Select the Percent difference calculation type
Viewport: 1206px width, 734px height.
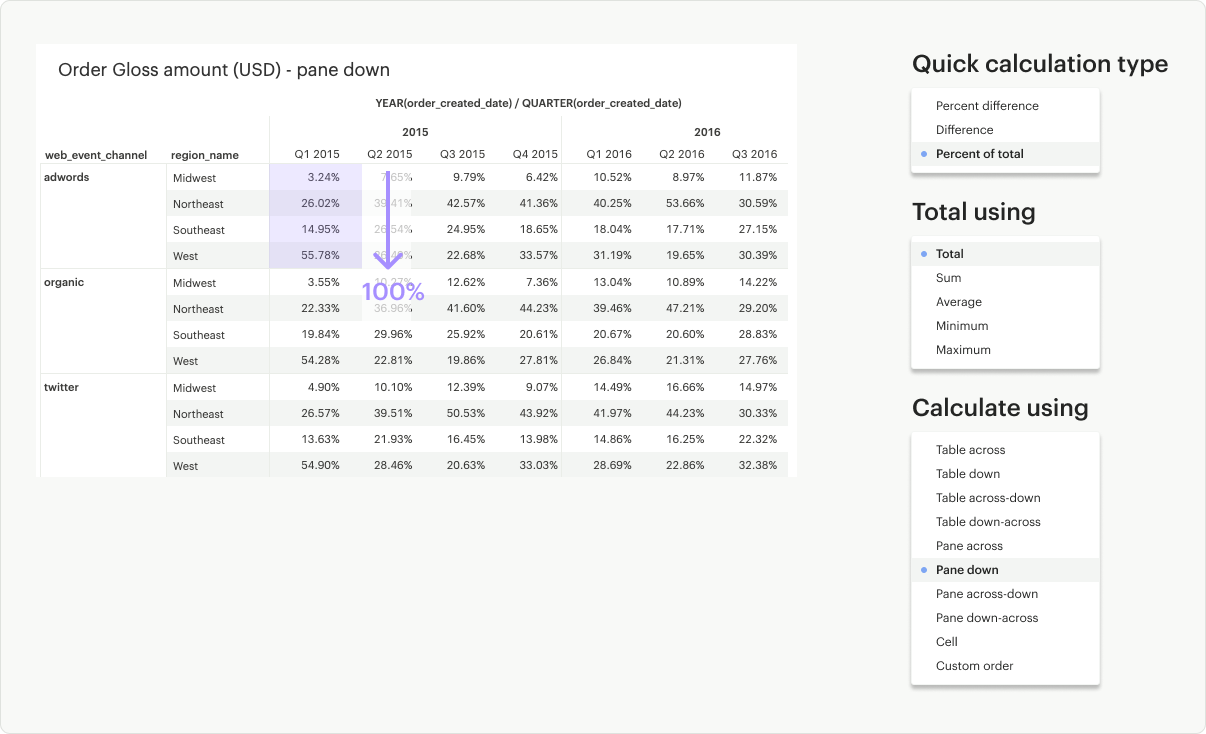(x=986, y=106)
